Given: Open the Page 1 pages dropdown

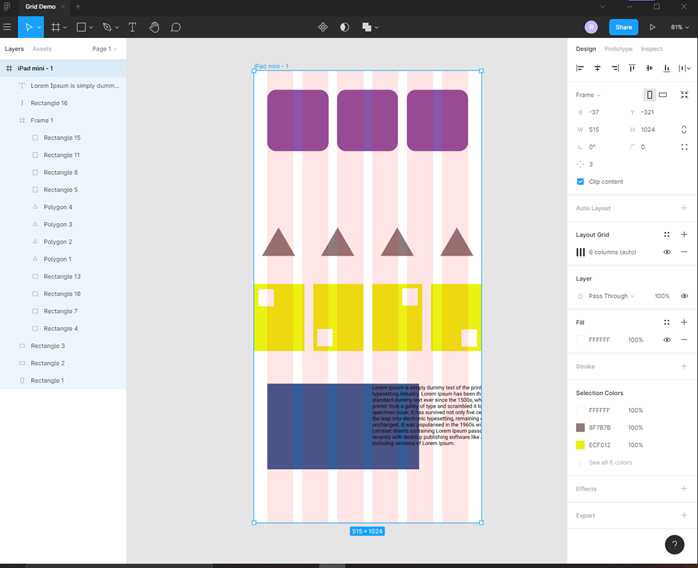Looking at the screenshot, I should (x=104, y=48).
